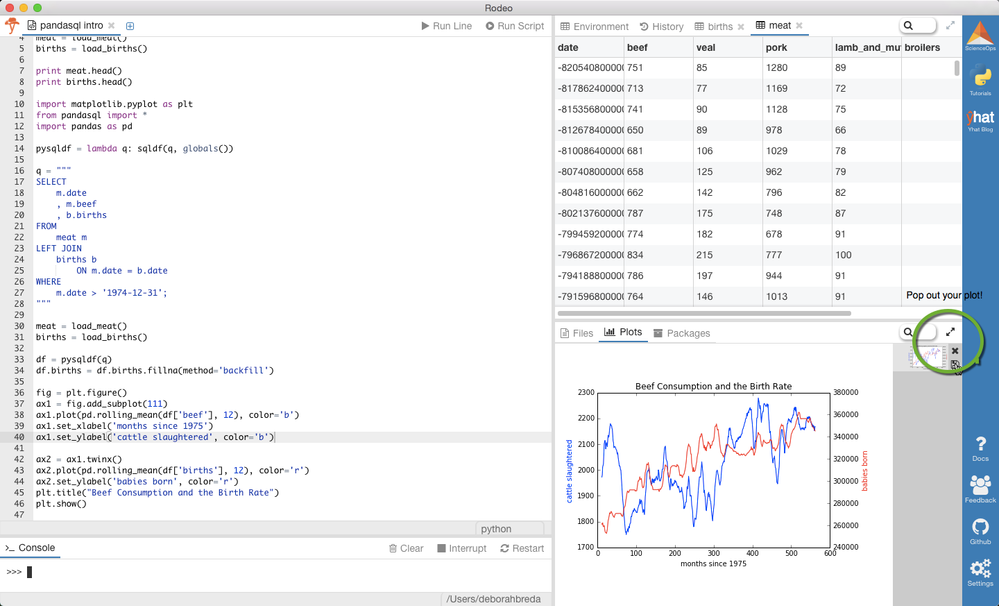Viewport: 999px width, 606px height.
Task: Close the pandasql intro editor tab
Action: (x=112, y=26)
